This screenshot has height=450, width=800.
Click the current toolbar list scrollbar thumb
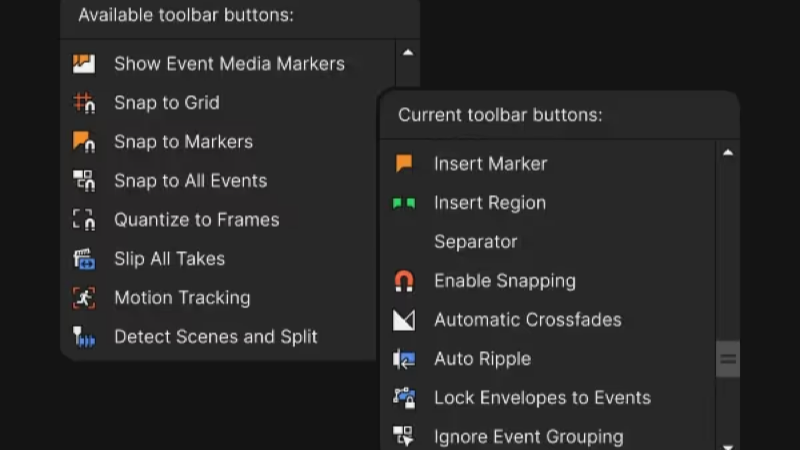click(x=728, y=359)
